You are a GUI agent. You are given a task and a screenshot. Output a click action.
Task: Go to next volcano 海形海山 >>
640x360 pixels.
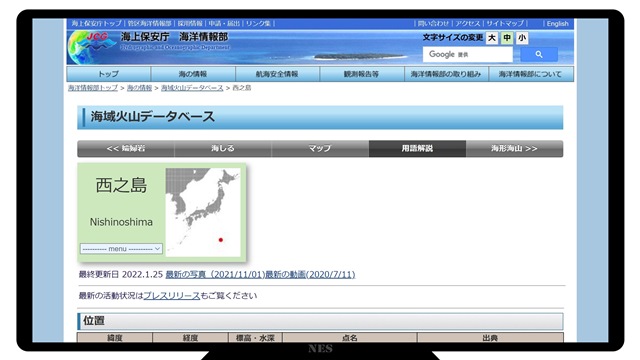(514, 149)
